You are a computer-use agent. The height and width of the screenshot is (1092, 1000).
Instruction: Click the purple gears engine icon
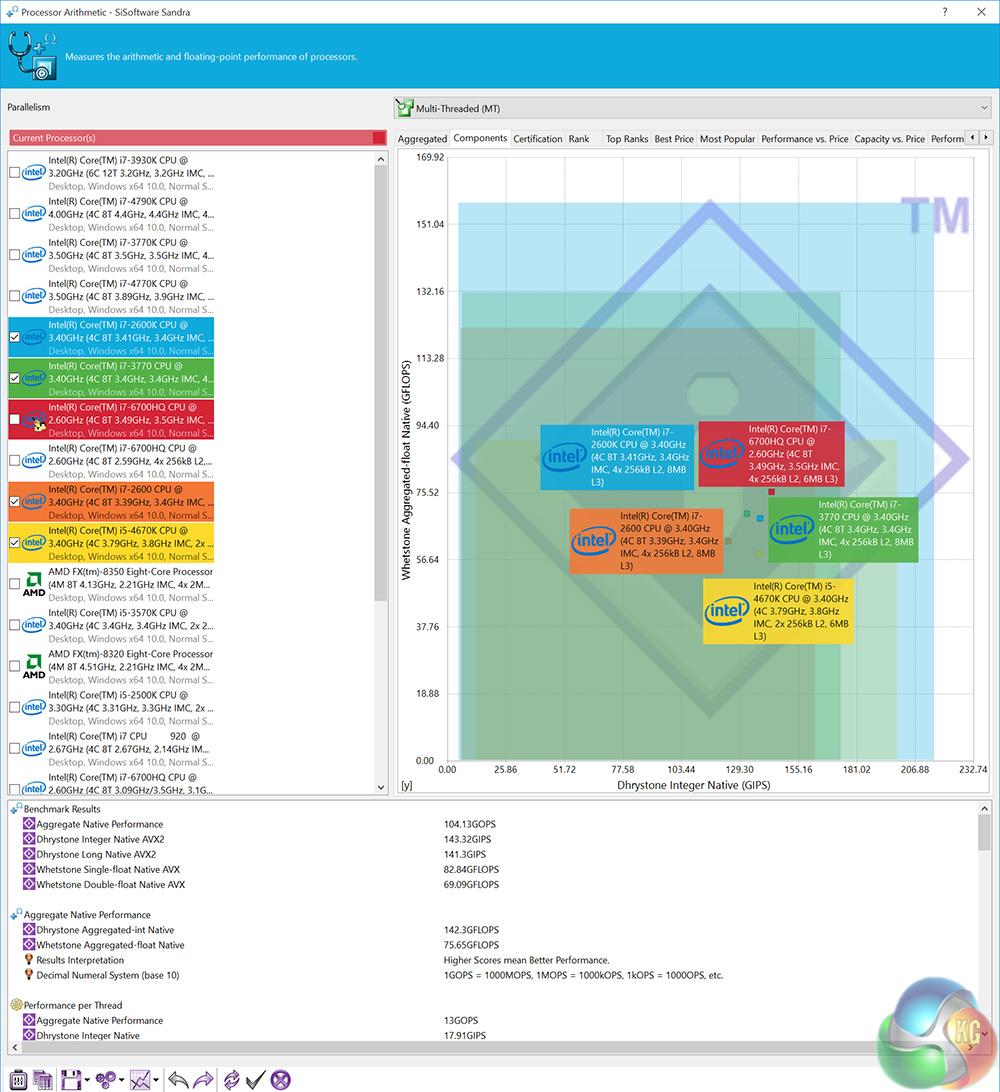click(x=106, y=1080)
